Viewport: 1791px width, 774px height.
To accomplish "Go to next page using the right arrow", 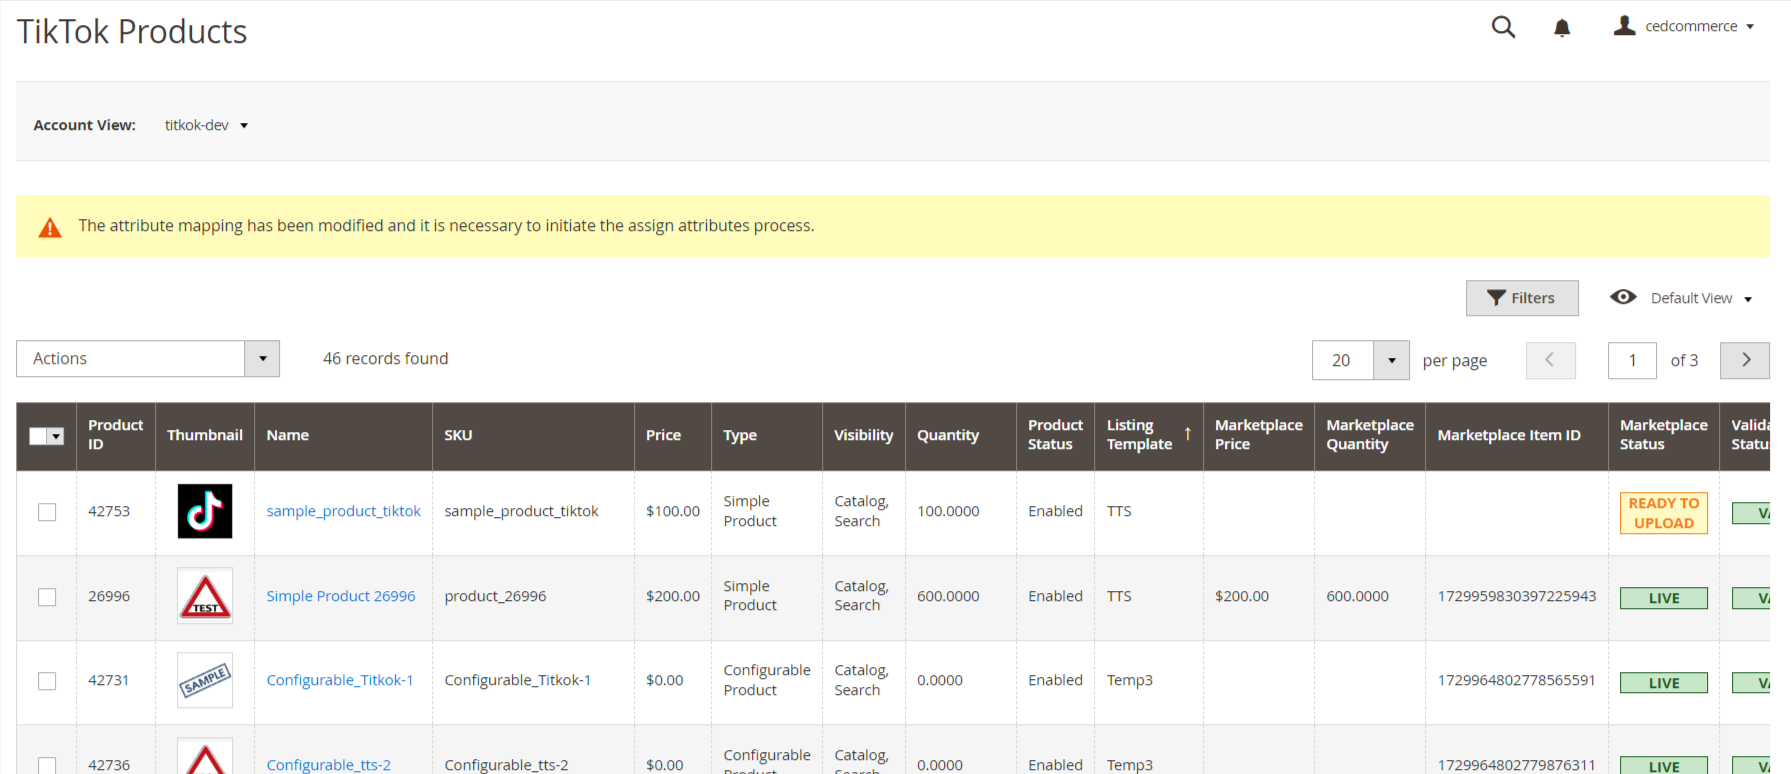I will point(1745,360).
